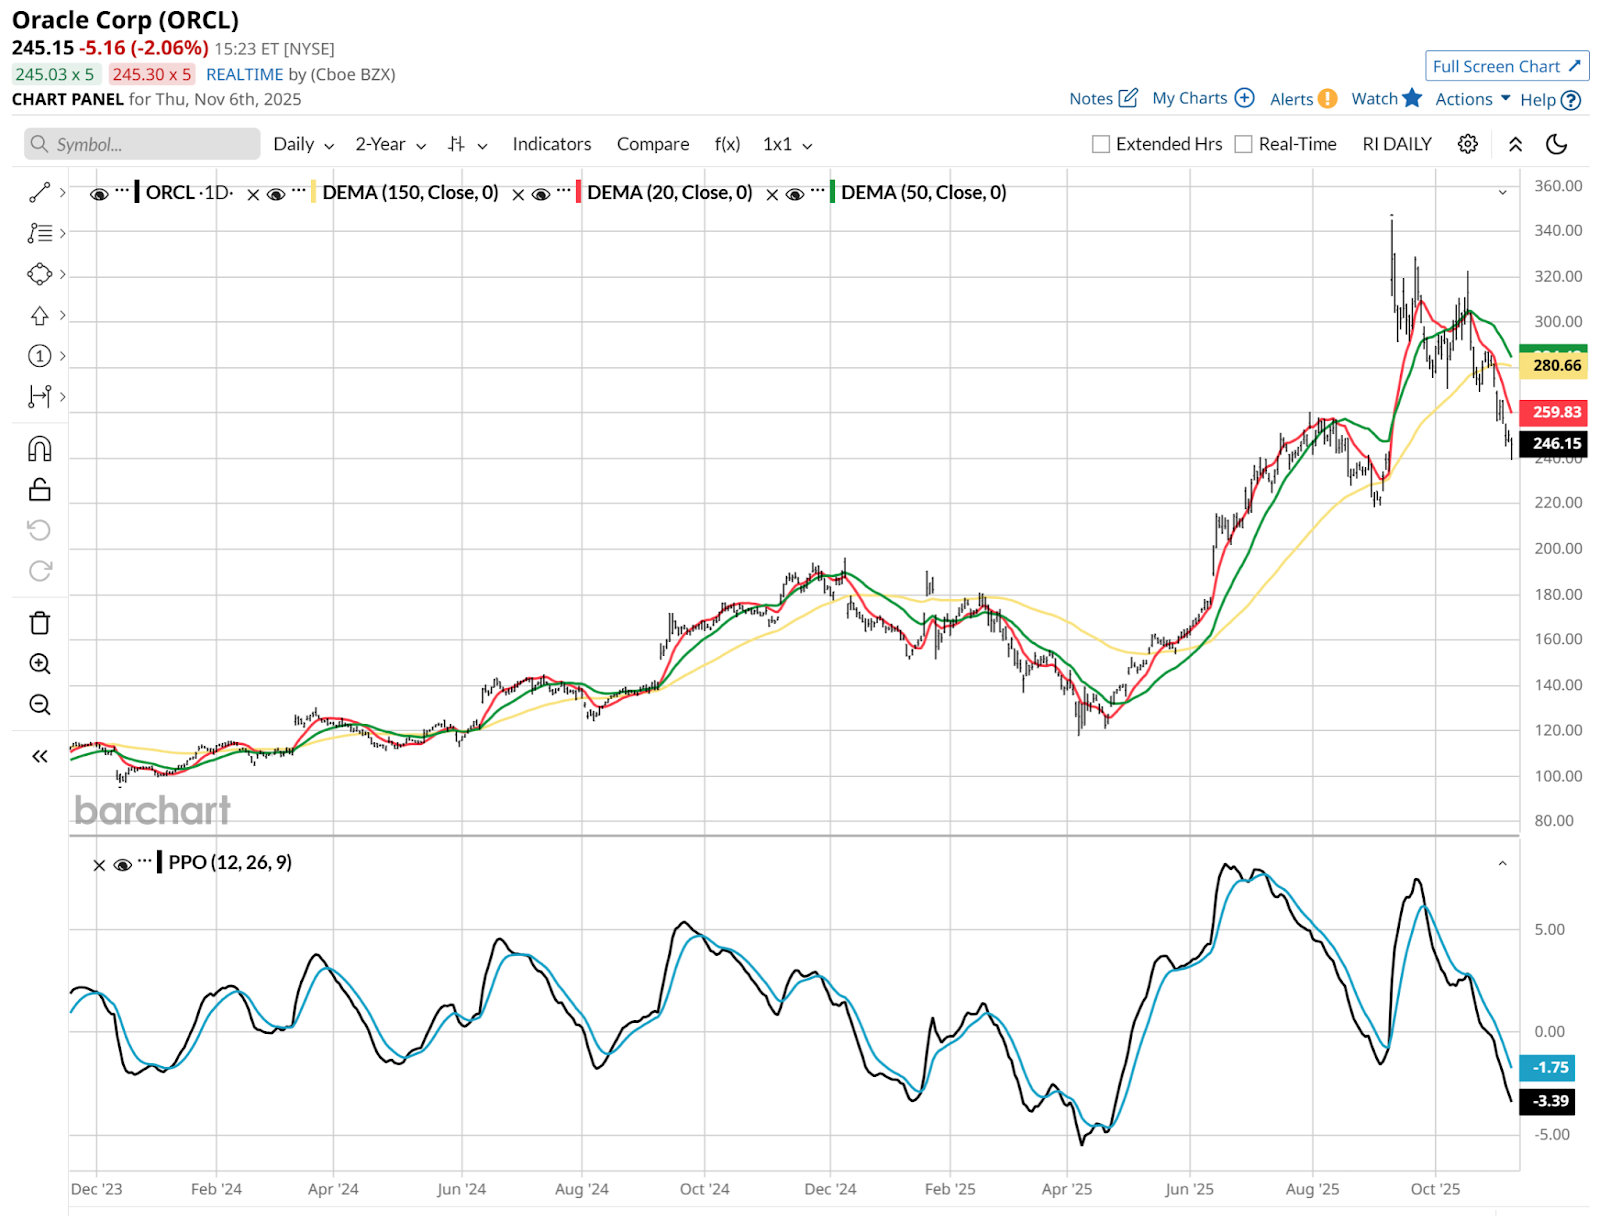The width and height of the screenshot is (1600, 1216).
Task: Open the Alerts link
Action: 1302,99
